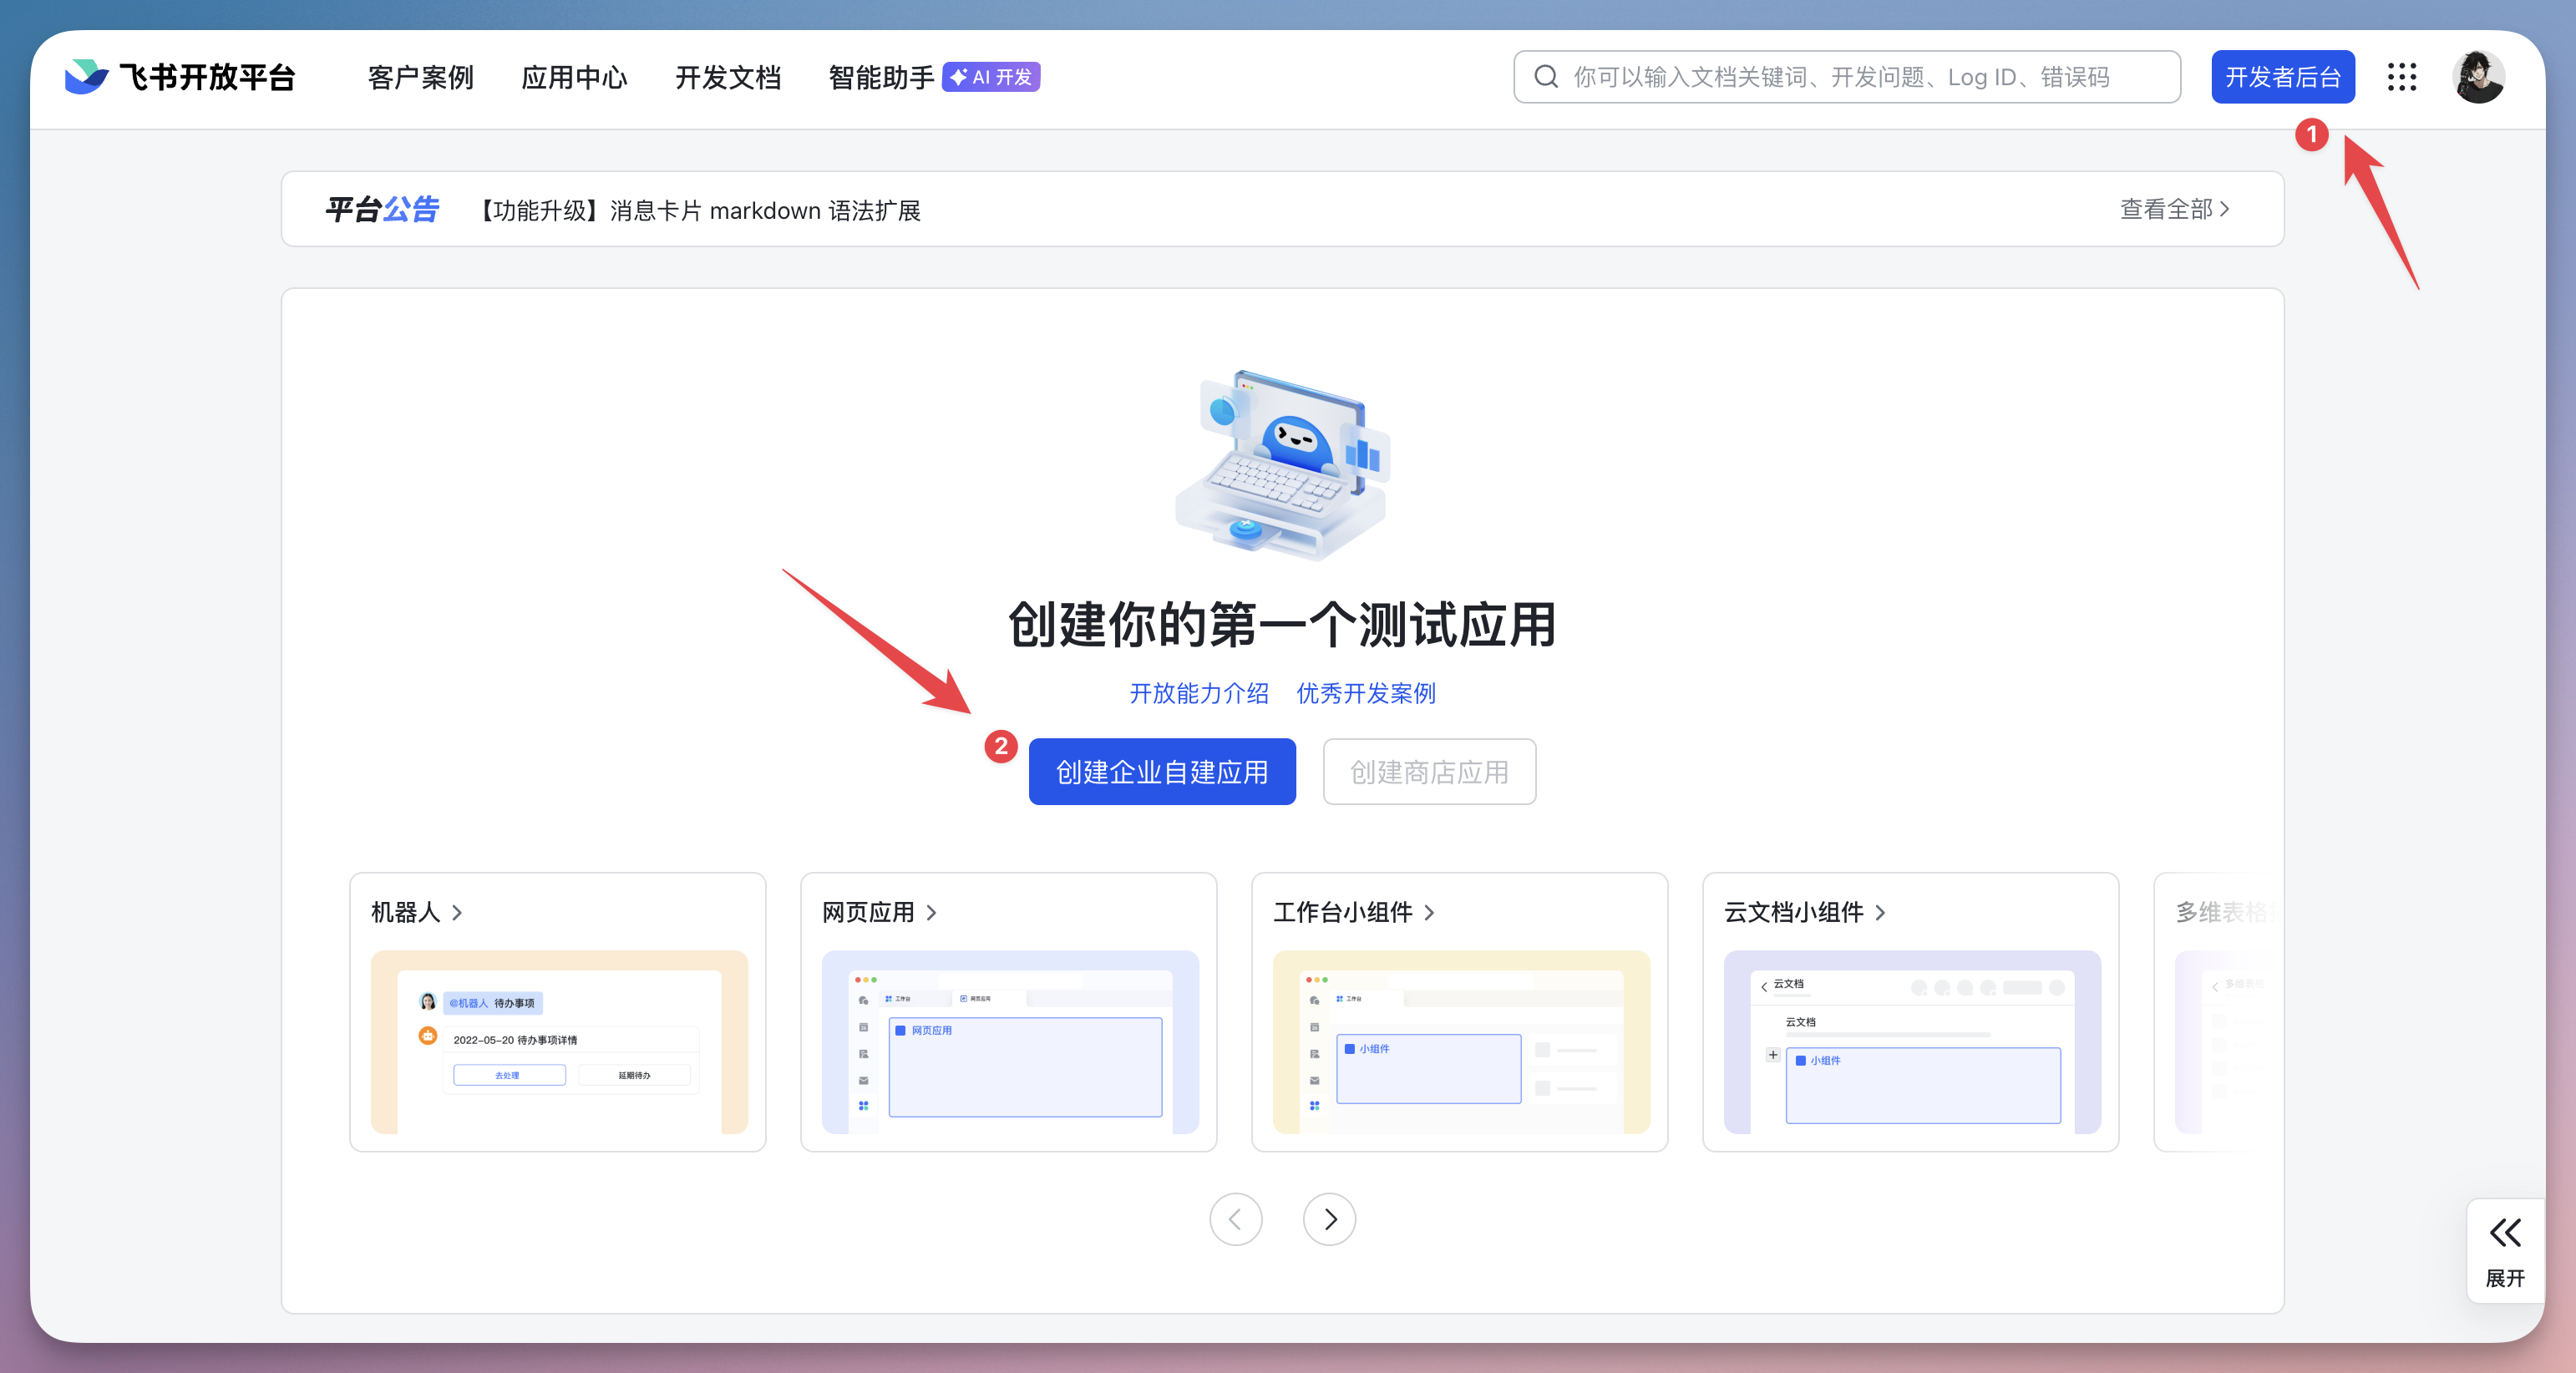Go to next carousel page arrow
This screenshot has height=1373, width=2576.
pos(1329,1219)
